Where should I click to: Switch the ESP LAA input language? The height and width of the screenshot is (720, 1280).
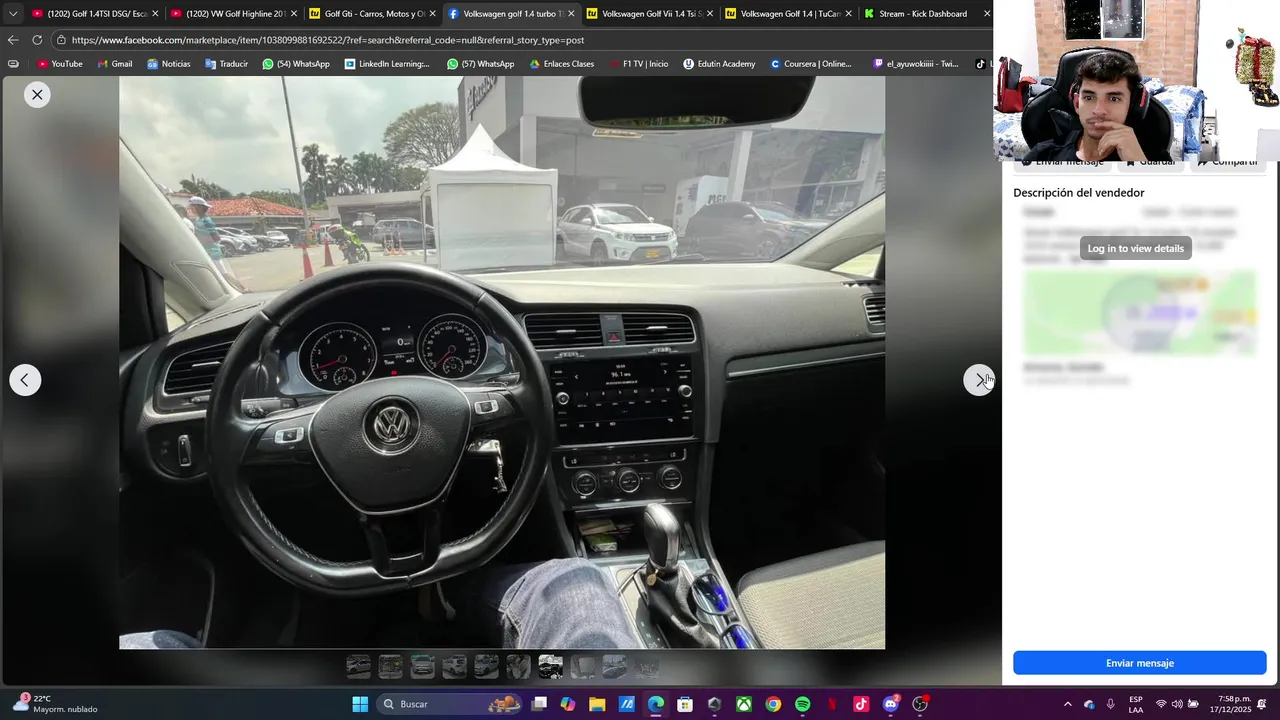1136,704
